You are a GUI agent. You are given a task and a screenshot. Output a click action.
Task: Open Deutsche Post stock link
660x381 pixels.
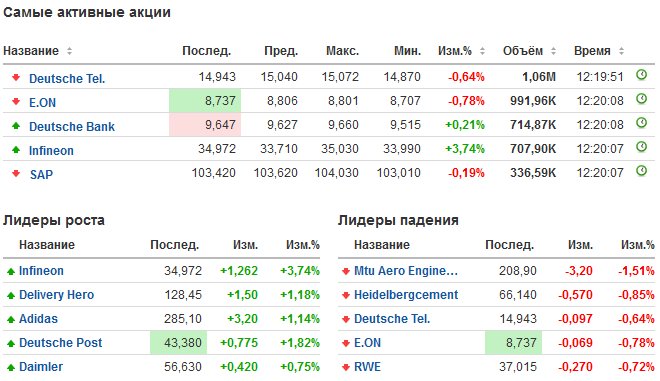tap(61, 343)
